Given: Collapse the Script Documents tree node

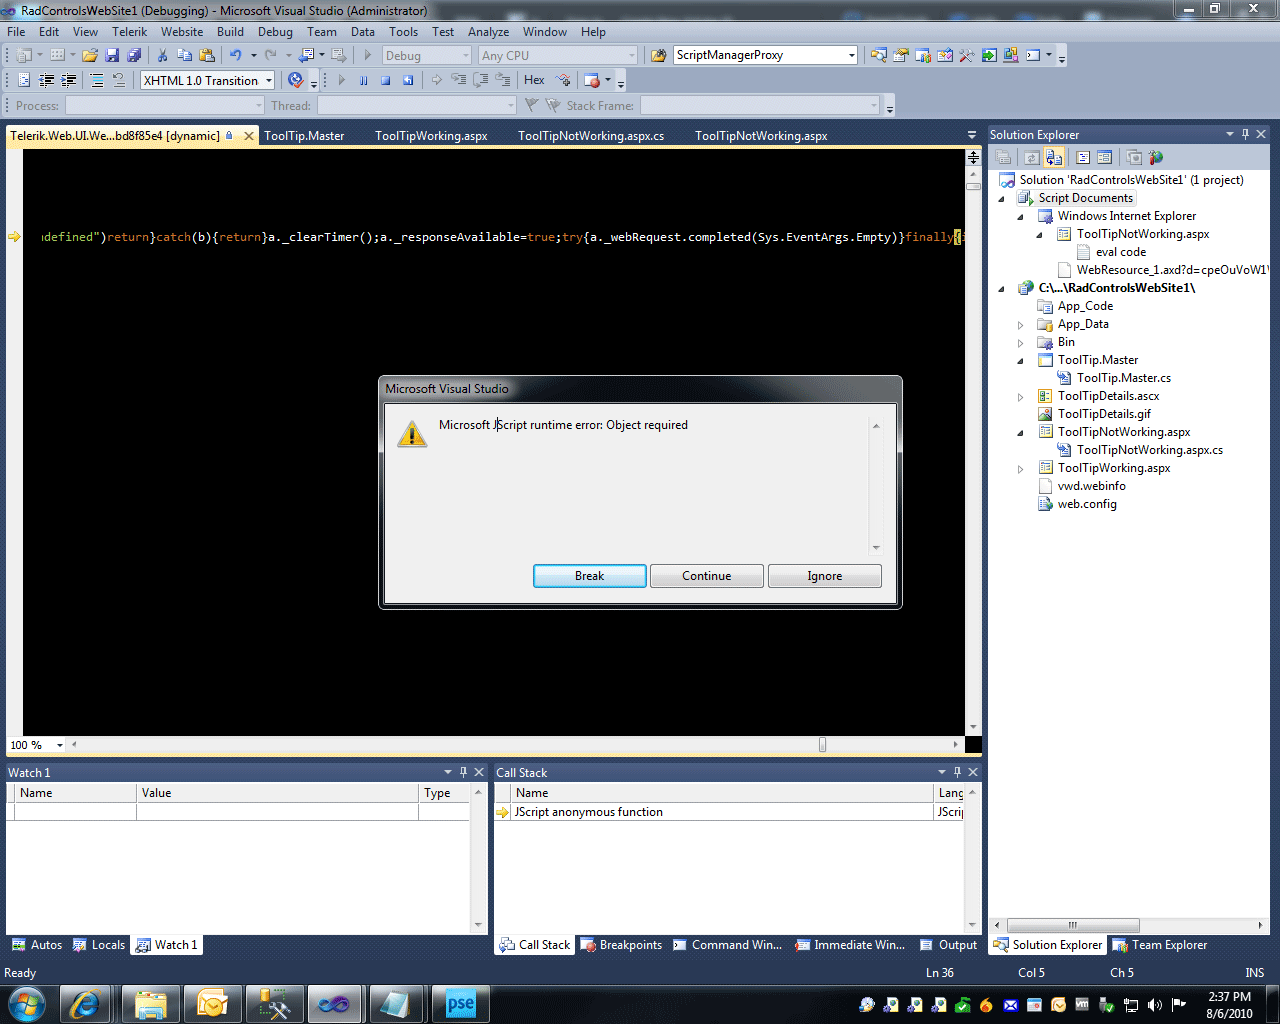Looking at the screenshot, I should pyautogui.click(x=1001, y=198).
